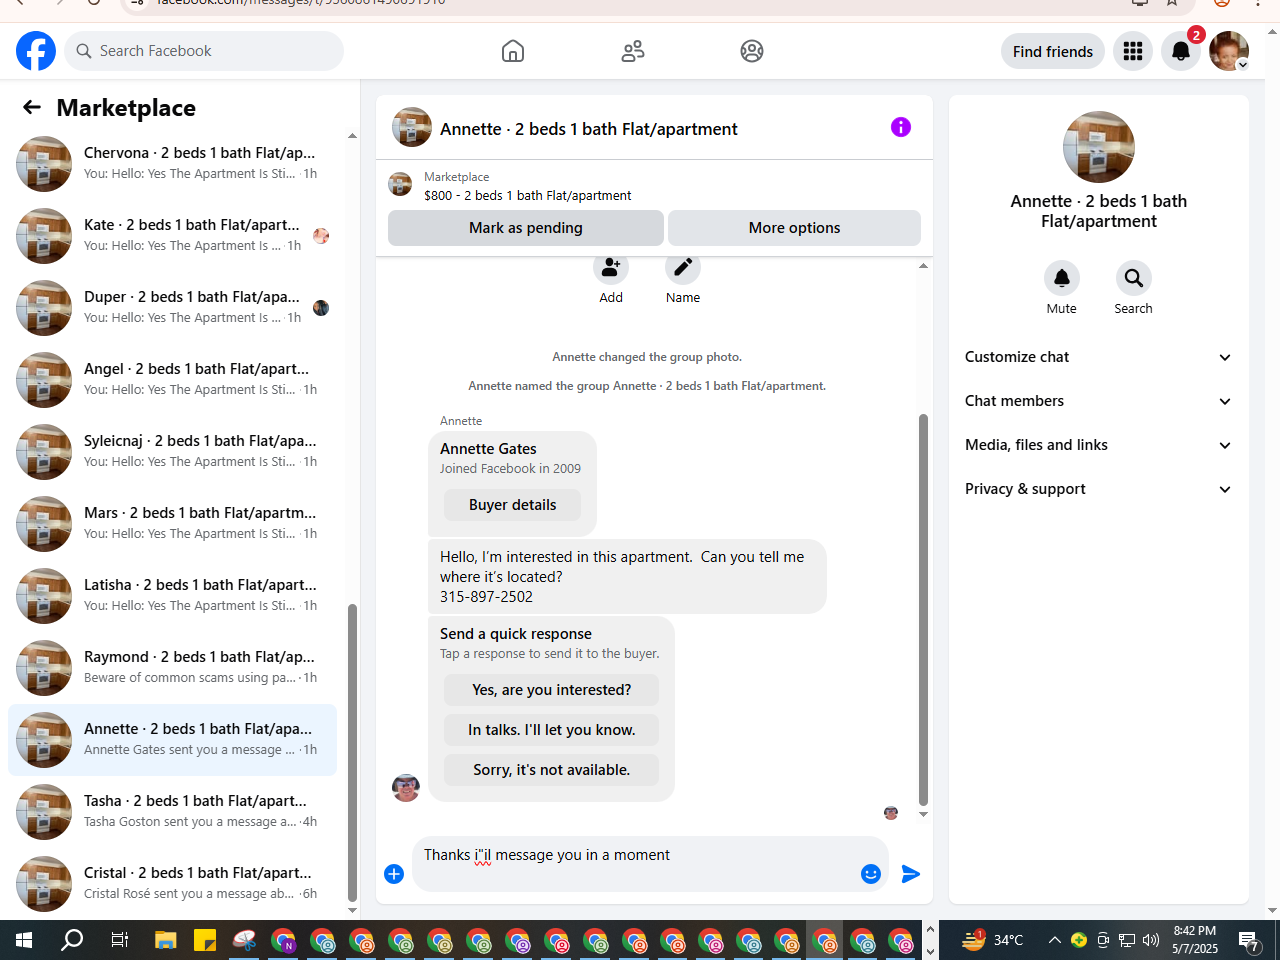The width and height of the screenshot is (1280, 960).
Task: Open the account profile picture menu
Action: pyautogui.click(x=1229, y=51)
